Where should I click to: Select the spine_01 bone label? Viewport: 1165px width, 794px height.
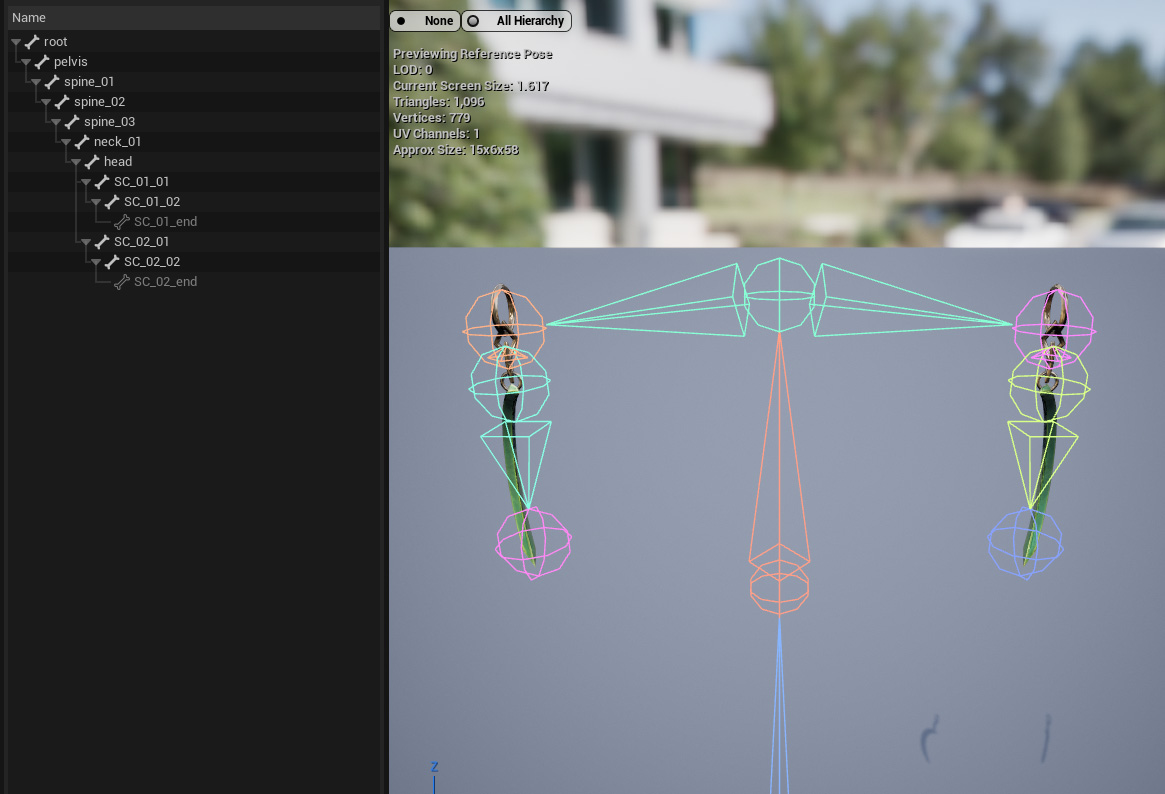[x=89, y=82]
